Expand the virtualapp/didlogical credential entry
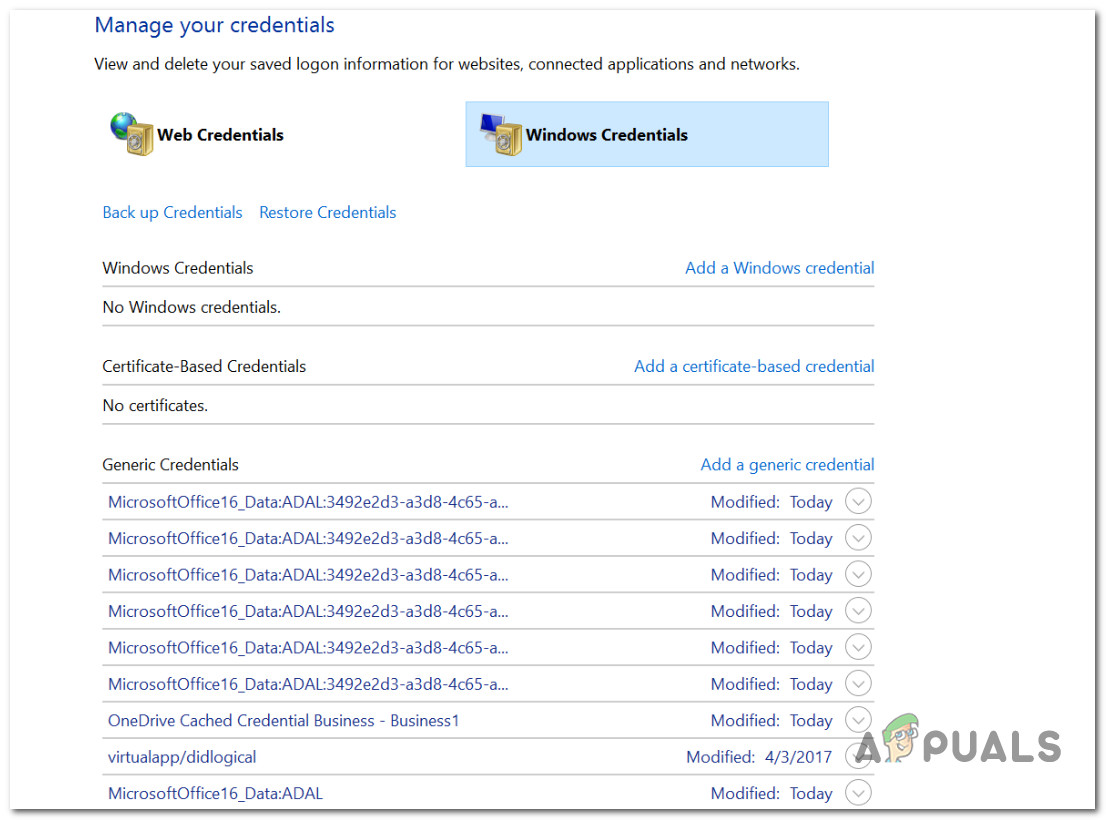Screen dimensions: 1106x820 pos(858,756)
